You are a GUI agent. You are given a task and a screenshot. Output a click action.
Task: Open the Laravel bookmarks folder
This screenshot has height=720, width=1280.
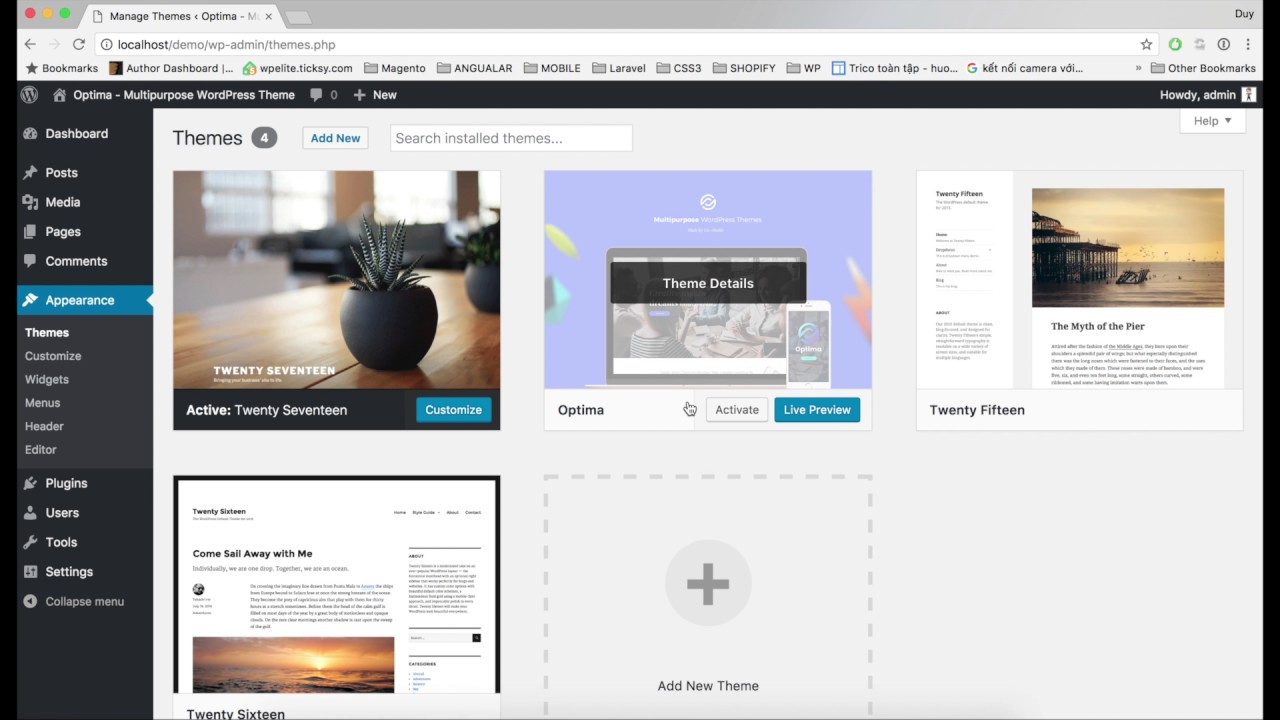(x=618, y=68)
